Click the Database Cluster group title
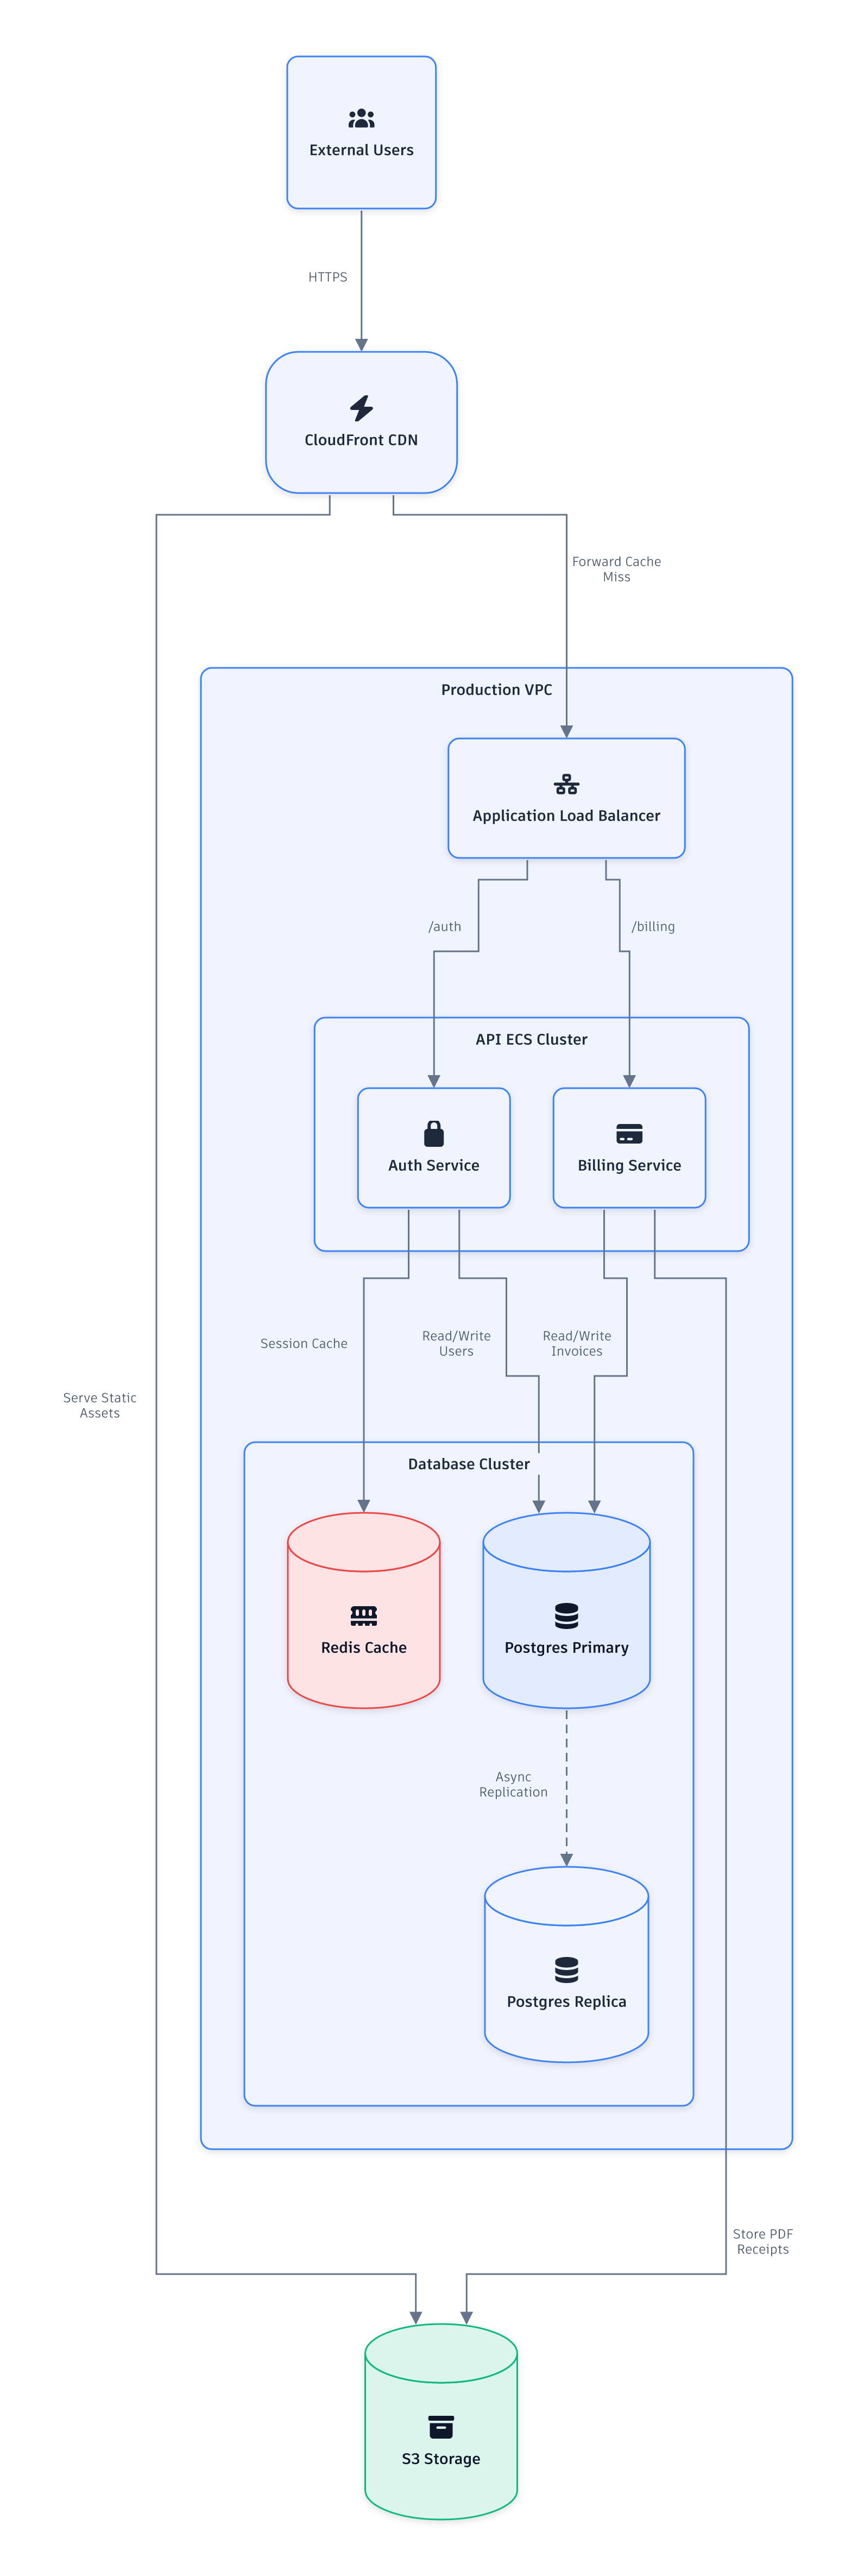Viewport: 864px width, 2576px height. coord(469,1464)
